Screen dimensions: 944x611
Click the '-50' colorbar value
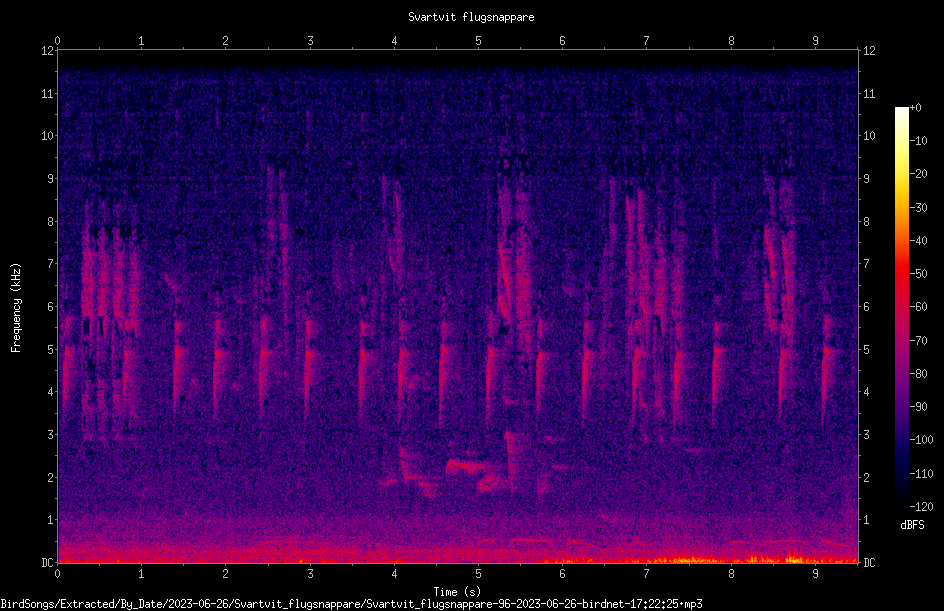(x=919, y=274)
